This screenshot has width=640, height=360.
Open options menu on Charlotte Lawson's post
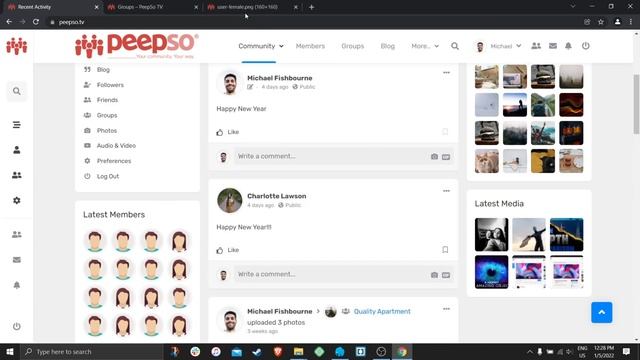click(446, 191)
